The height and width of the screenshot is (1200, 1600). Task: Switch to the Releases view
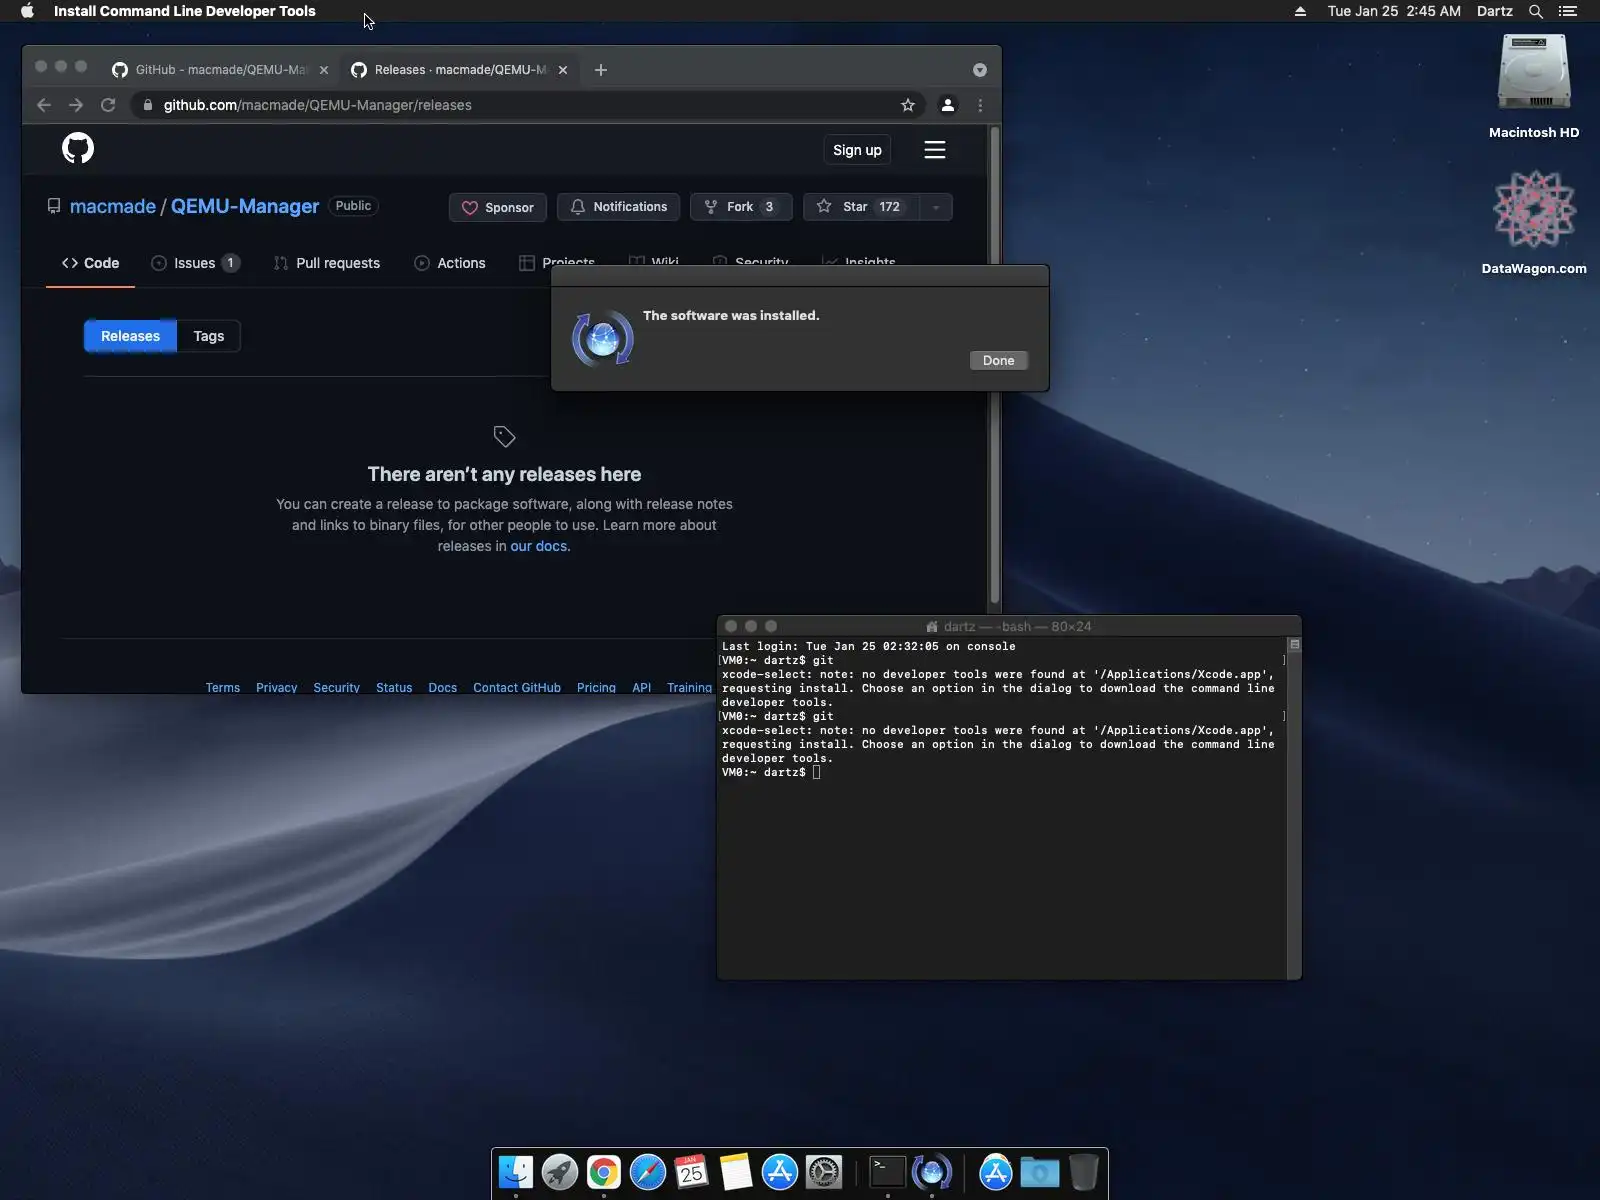point(130,336)
